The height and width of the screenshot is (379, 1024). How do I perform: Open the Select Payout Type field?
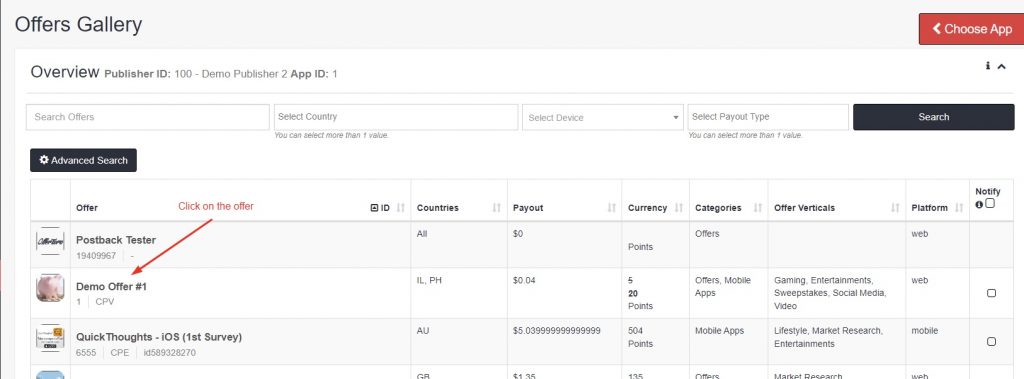pos(768,117)
